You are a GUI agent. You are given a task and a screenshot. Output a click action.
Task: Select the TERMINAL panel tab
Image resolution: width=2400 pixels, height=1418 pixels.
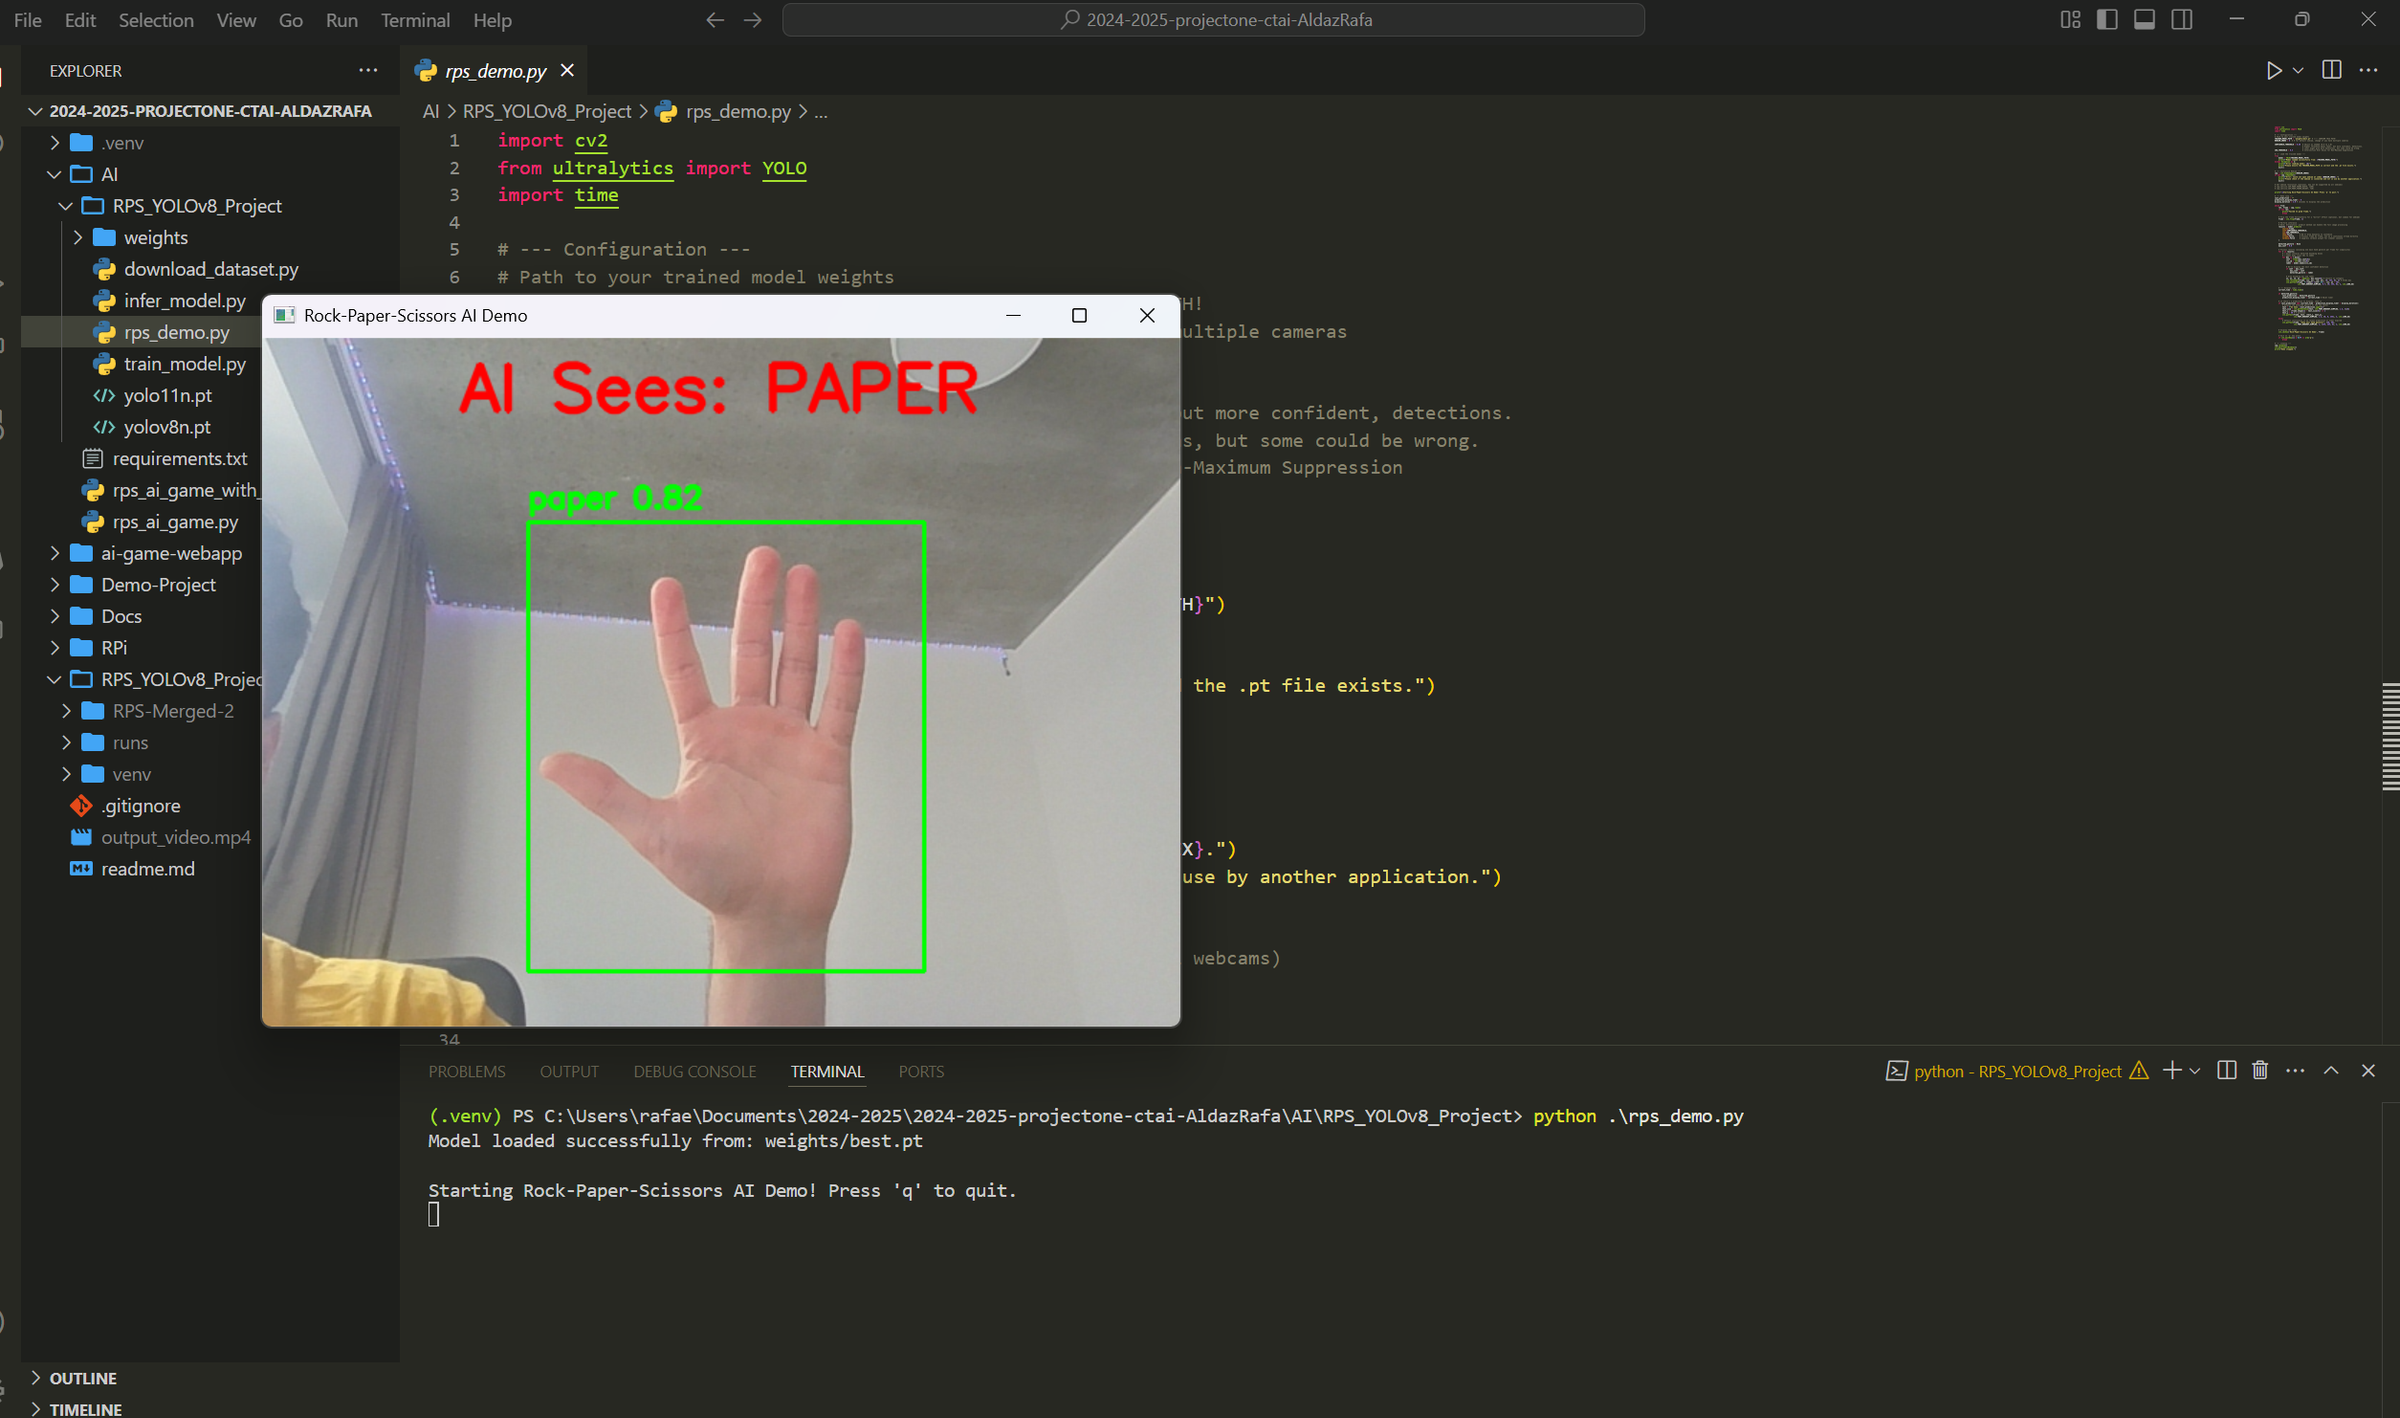click(x=827, y=1071)
